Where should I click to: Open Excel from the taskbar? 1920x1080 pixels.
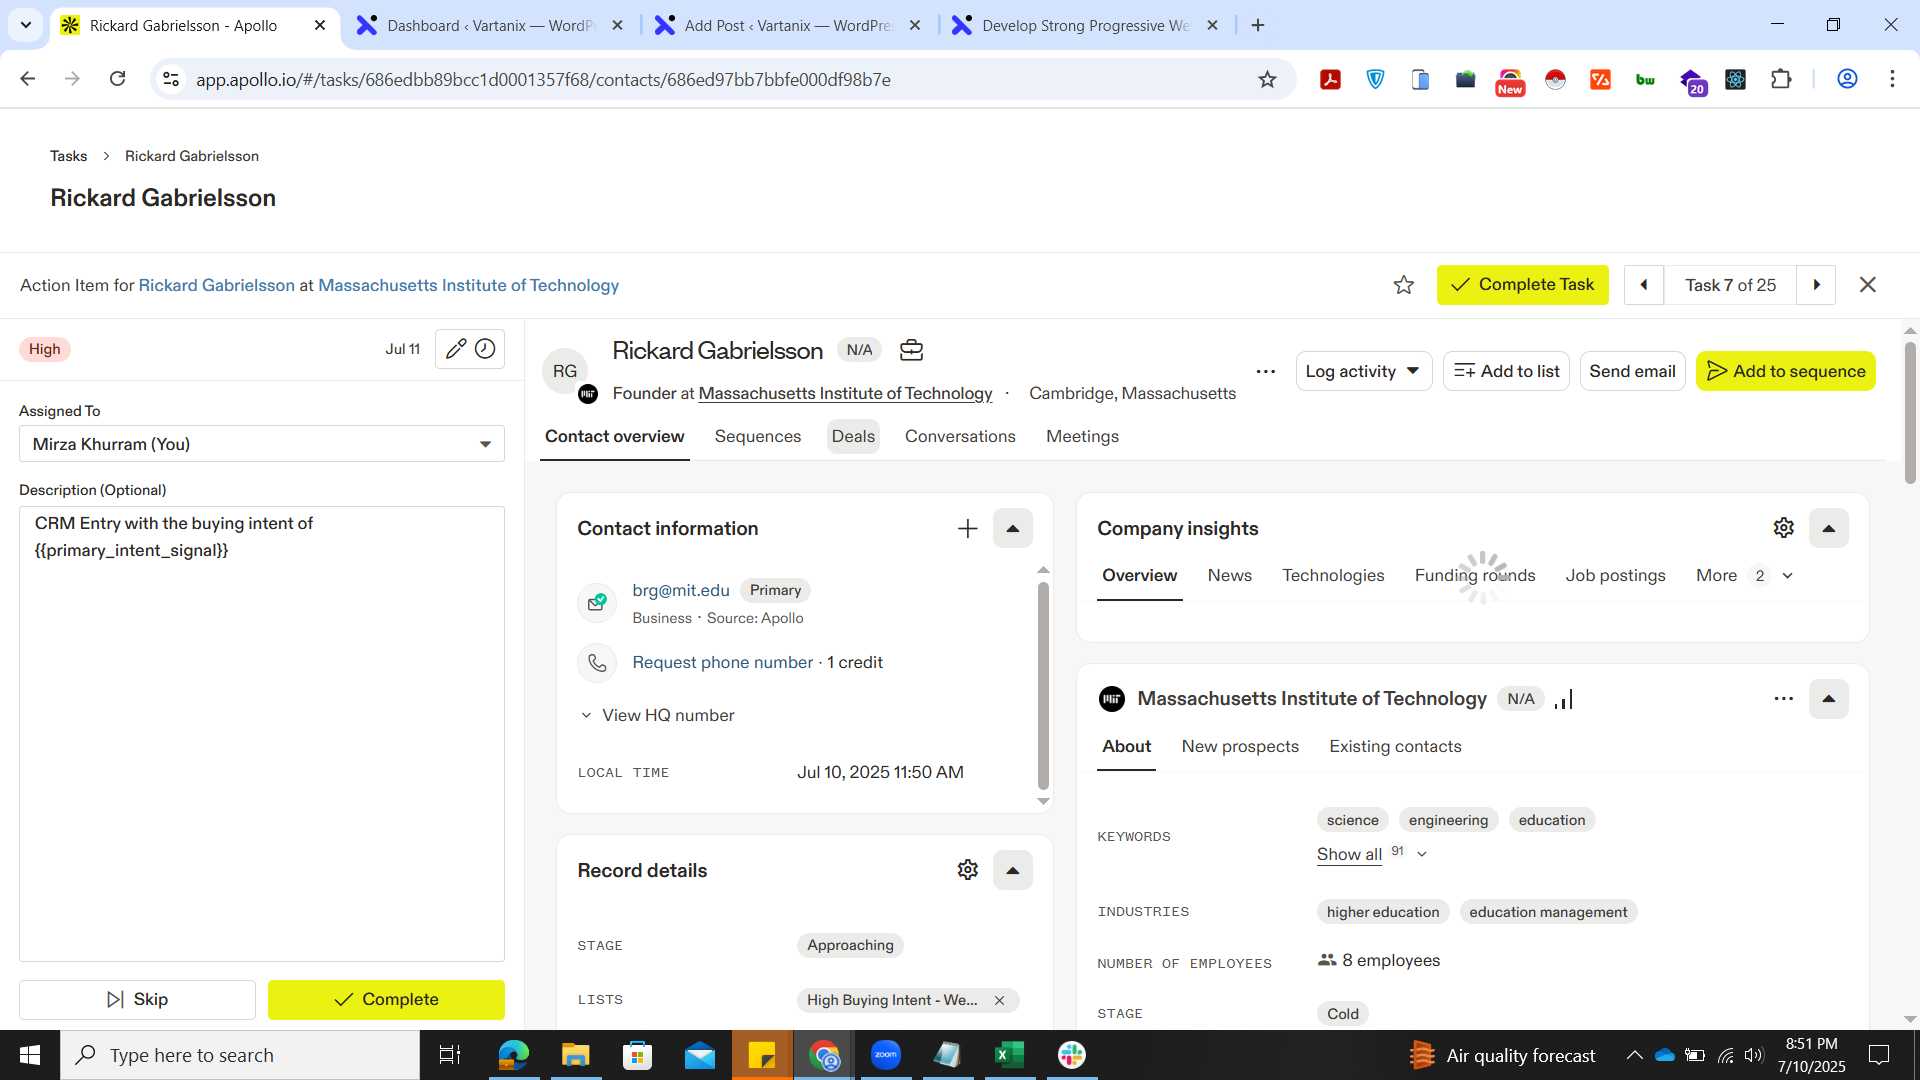[1010, 1055]
